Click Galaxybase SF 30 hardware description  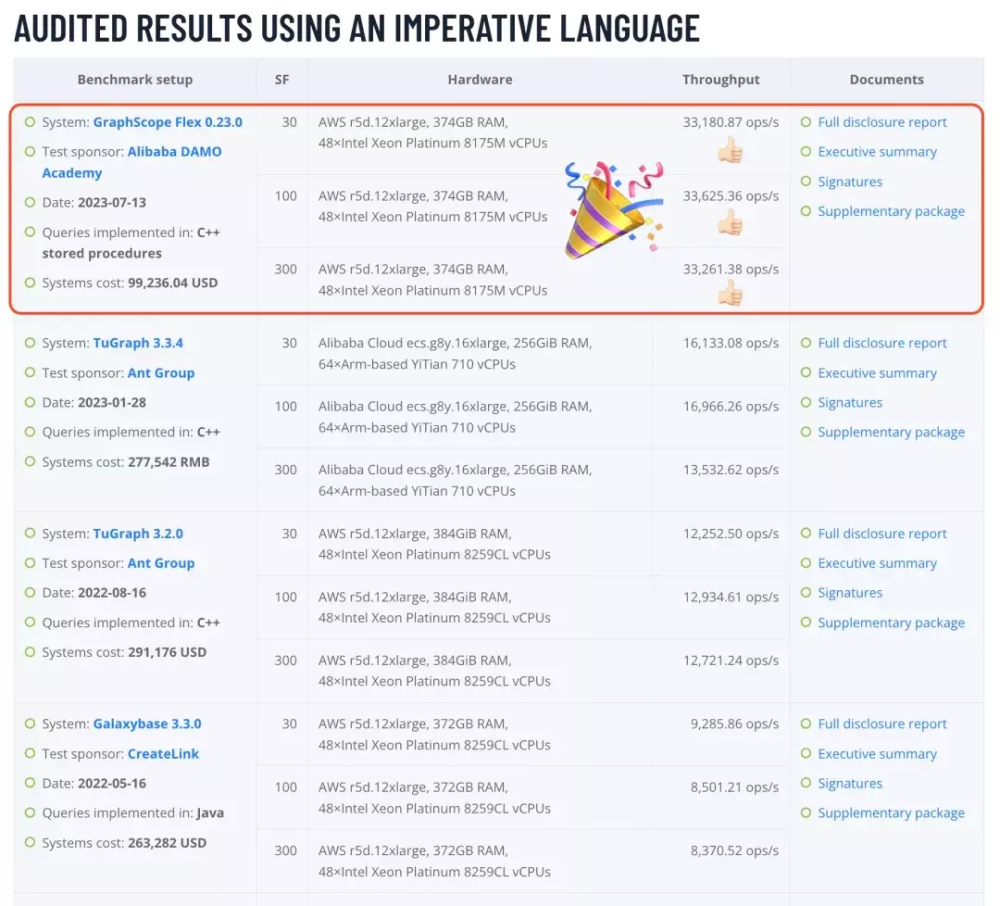point(434,734)
